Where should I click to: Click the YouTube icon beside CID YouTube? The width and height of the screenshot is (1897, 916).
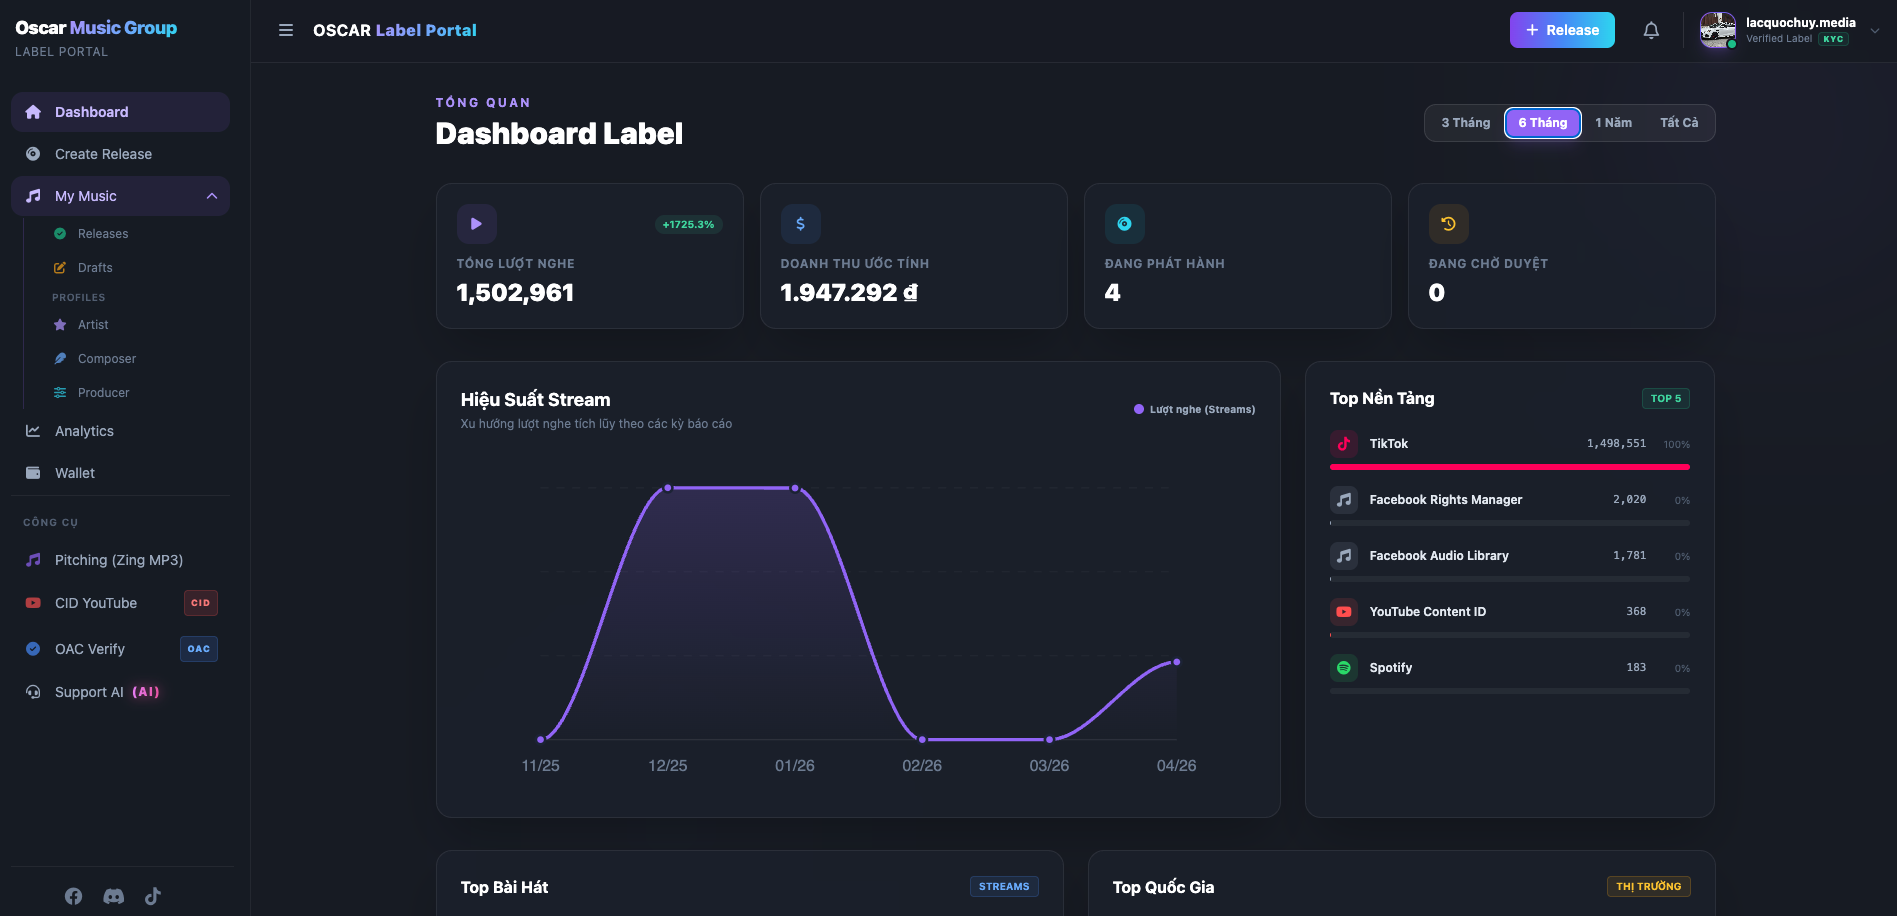[33, 603]
